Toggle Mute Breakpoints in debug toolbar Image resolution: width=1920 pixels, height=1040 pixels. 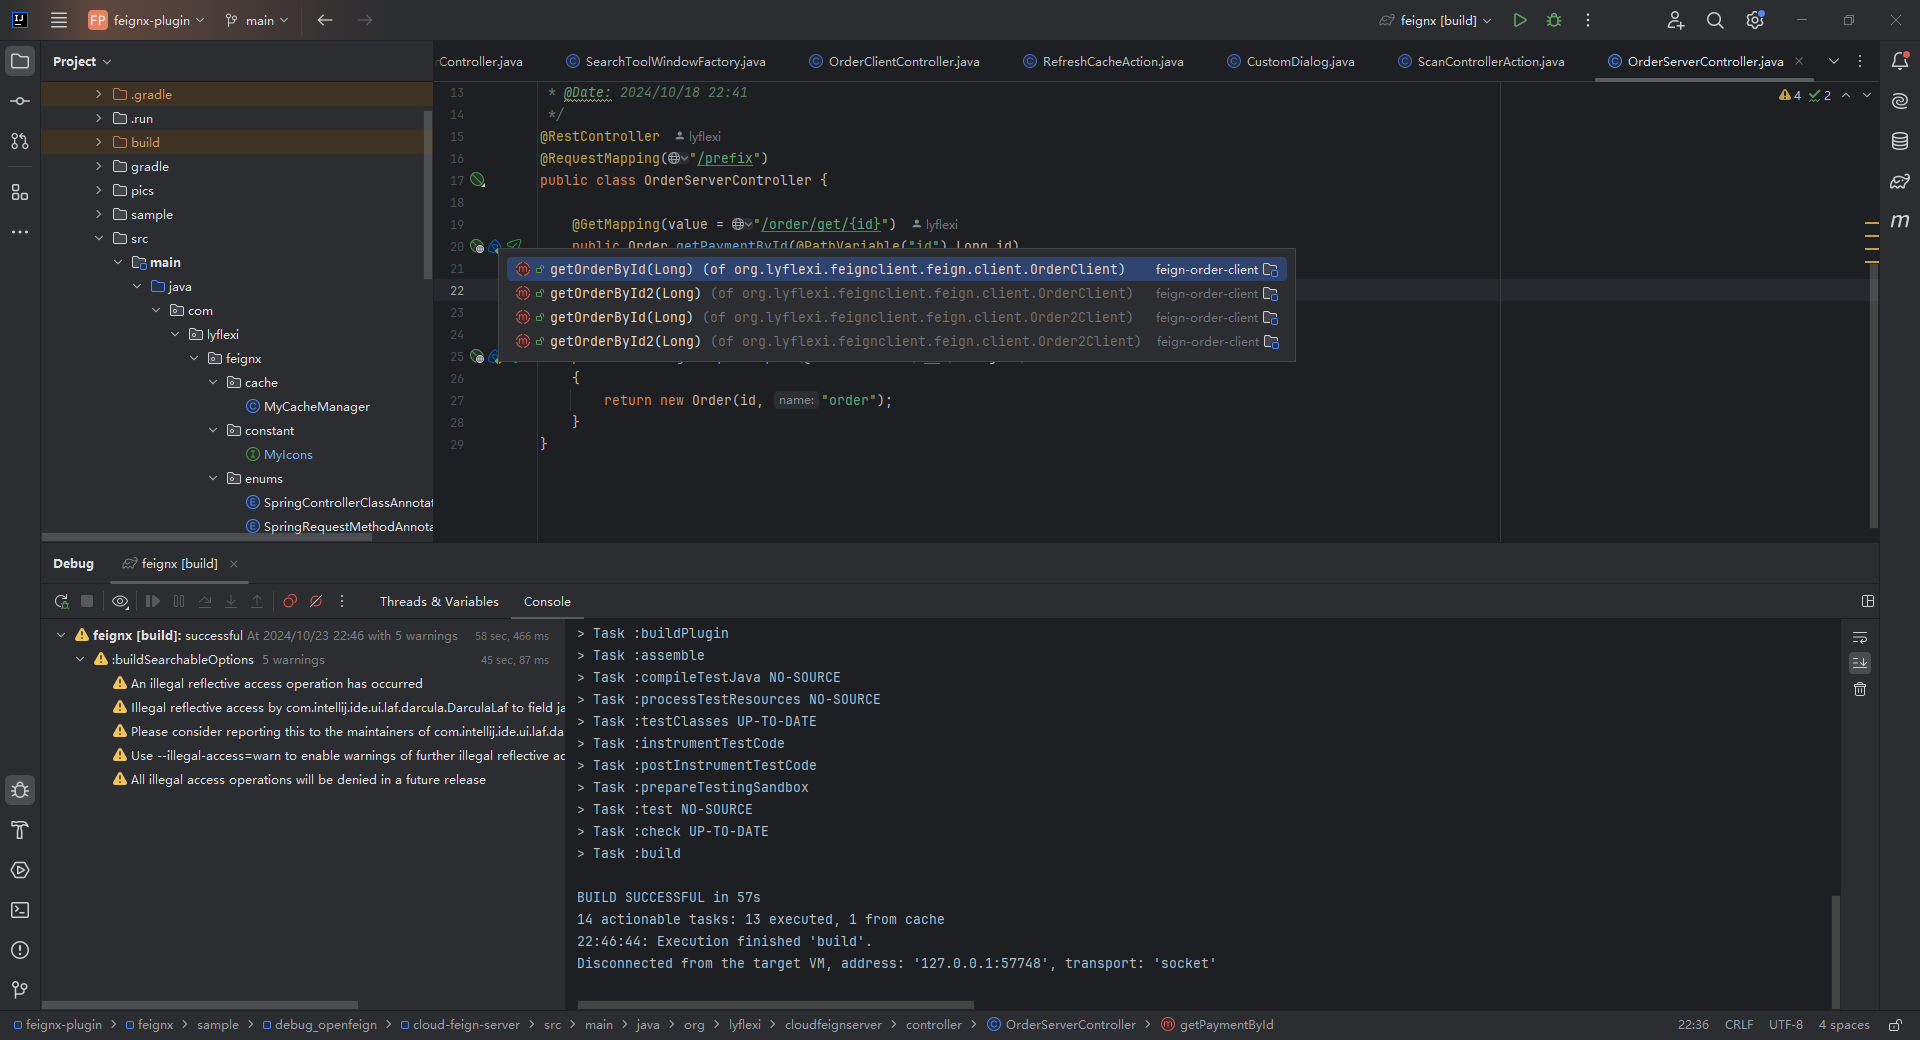tap(316, 601)
